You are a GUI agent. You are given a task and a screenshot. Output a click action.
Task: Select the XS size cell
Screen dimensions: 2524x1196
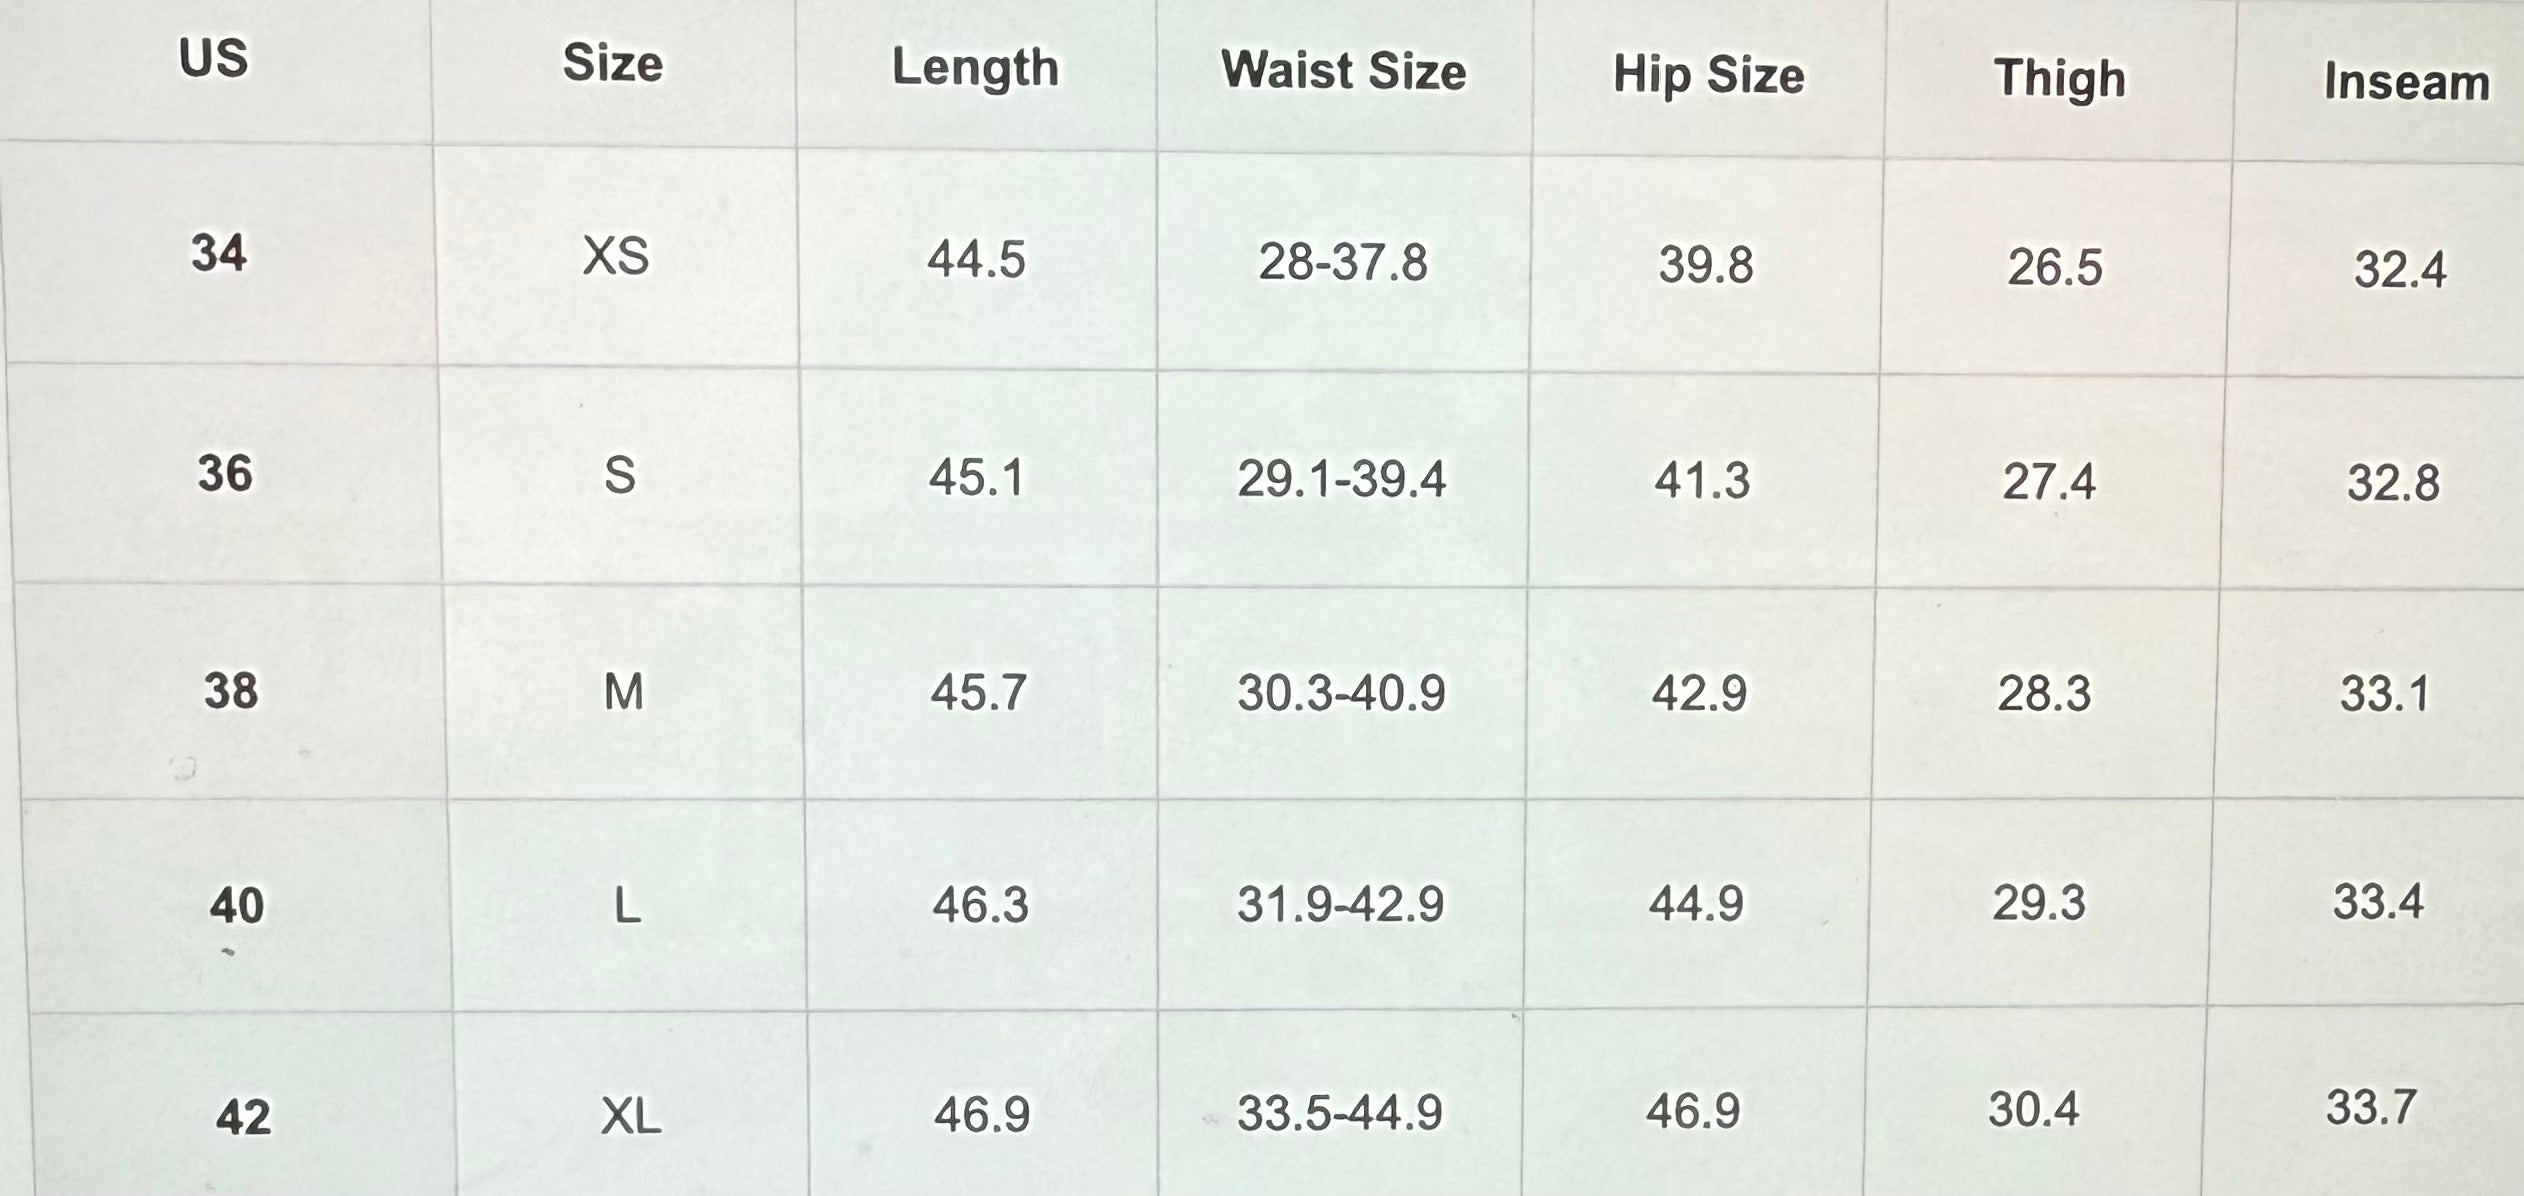point(615,257)
